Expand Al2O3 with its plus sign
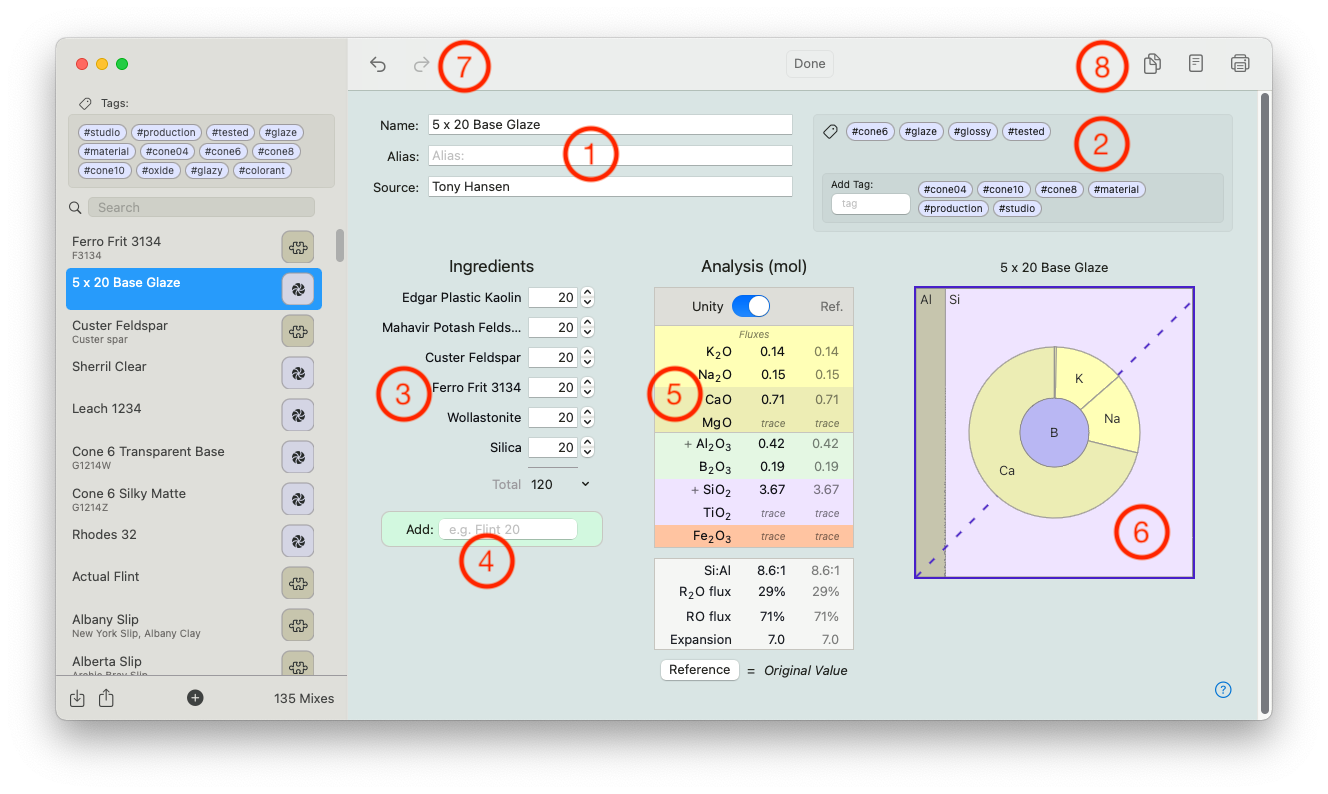Screen dimensions: 1328x794 point(688,443)
